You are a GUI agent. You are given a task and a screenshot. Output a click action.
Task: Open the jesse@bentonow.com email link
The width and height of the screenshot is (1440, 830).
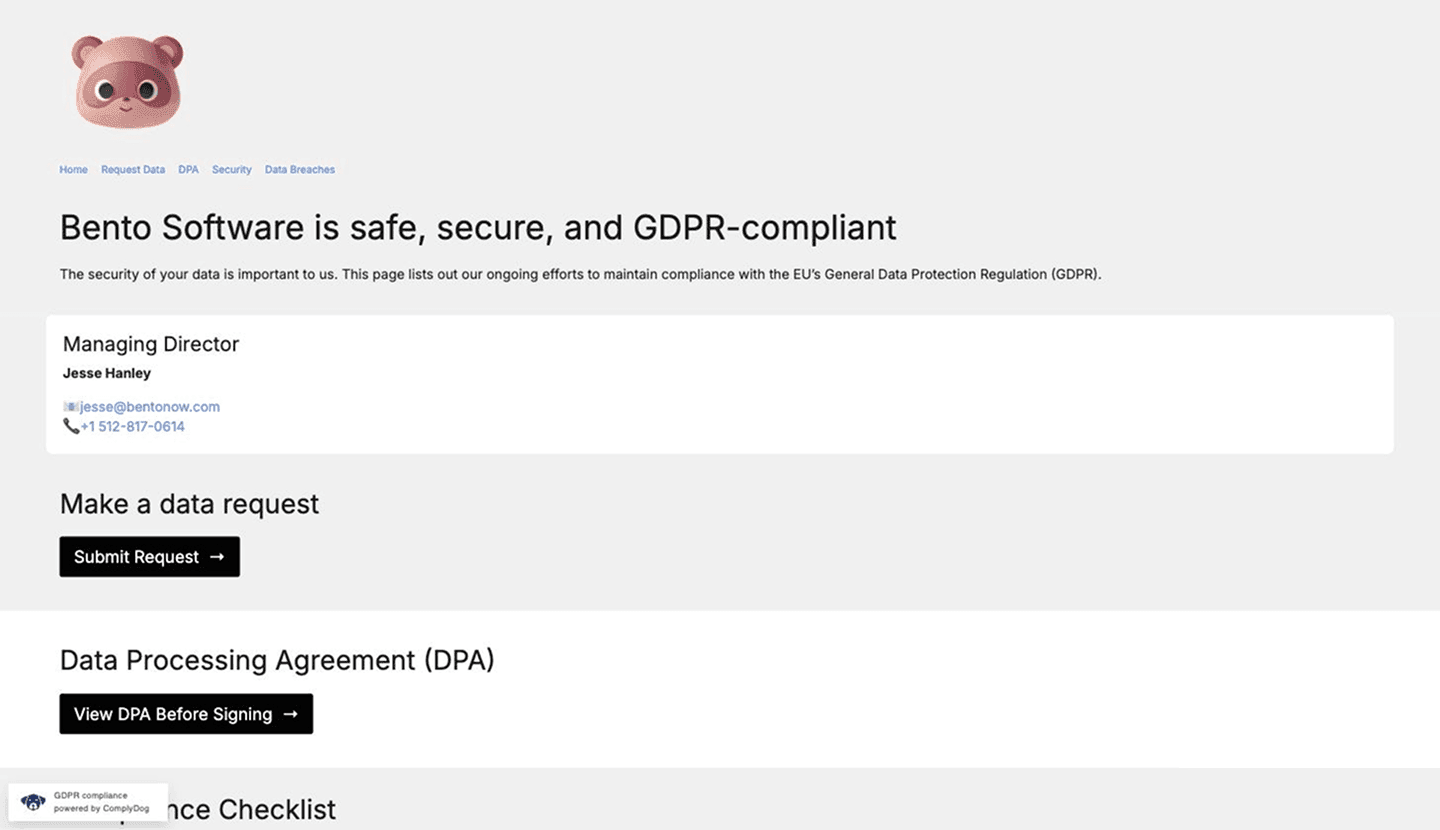pos(150,407)
